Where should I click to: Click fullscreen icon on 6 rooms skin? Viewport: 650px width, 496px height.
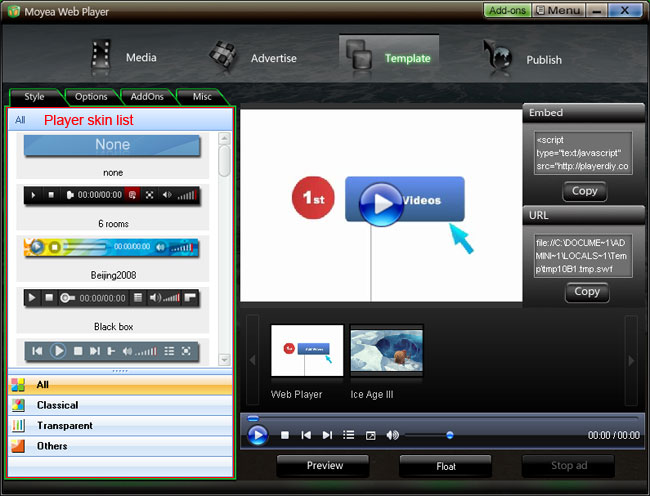pyautogui.click(x=150, y=195)
